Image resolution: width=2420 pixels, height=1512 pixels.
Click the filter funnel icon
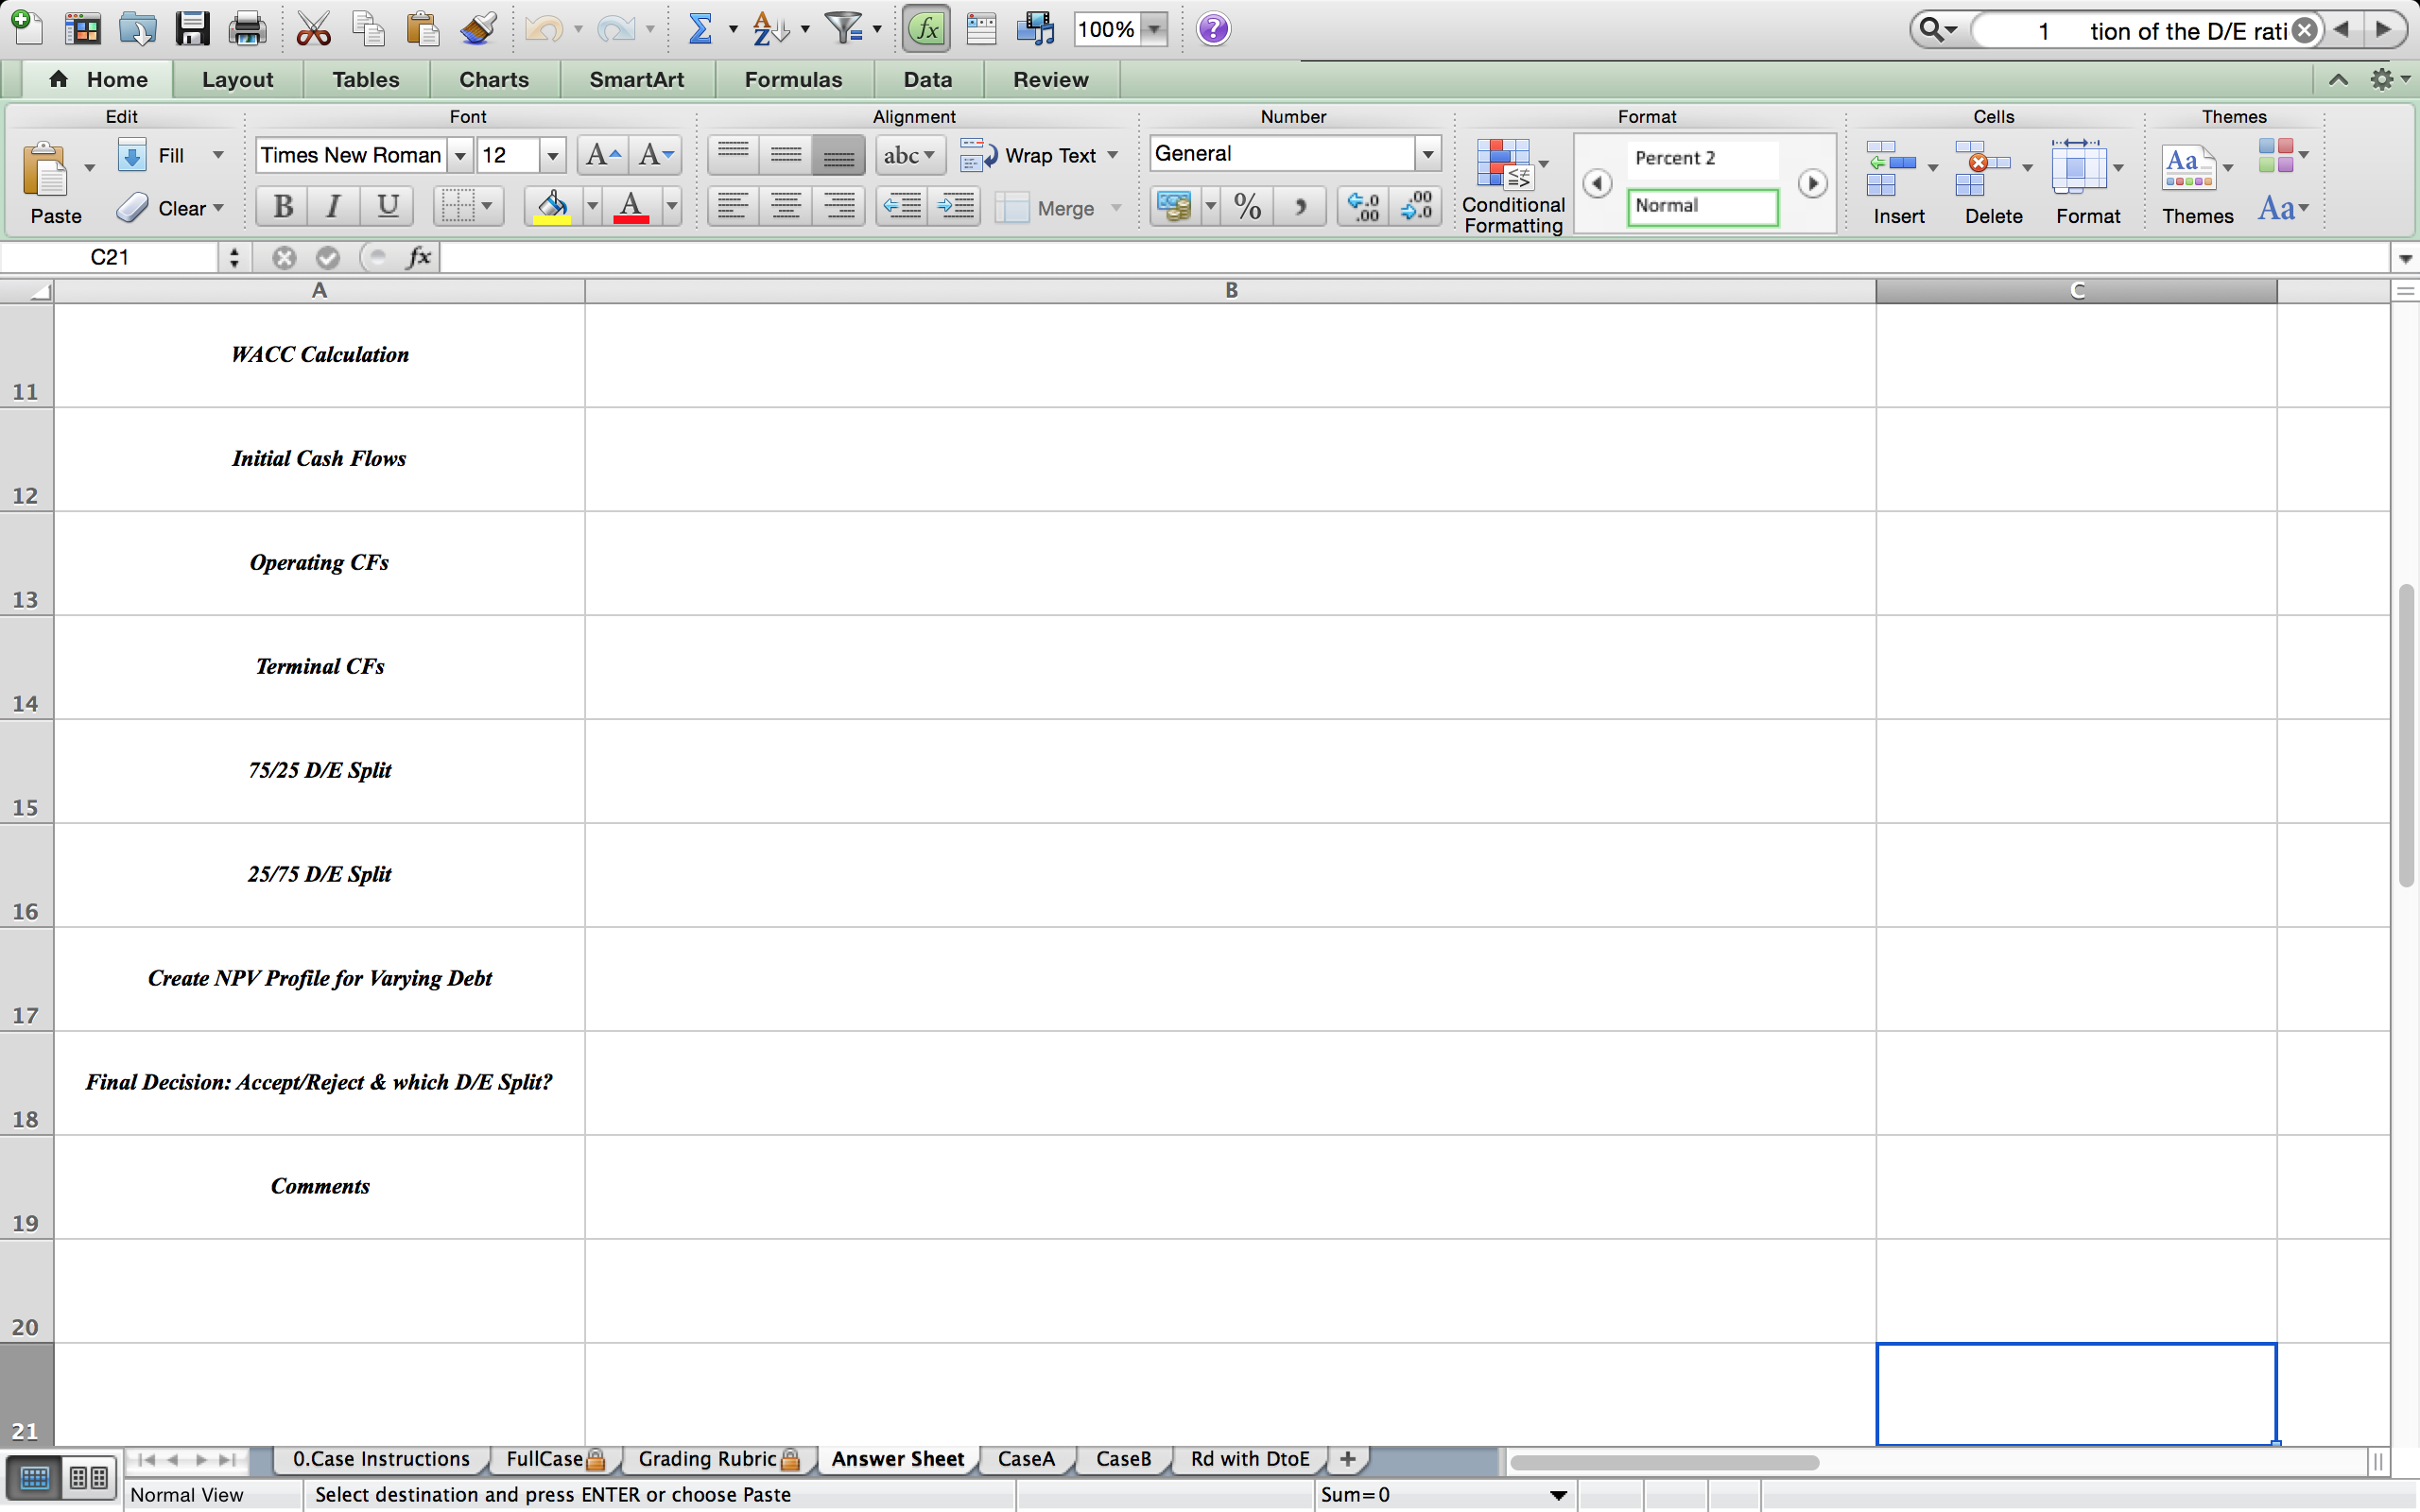[x=844, y=29]
